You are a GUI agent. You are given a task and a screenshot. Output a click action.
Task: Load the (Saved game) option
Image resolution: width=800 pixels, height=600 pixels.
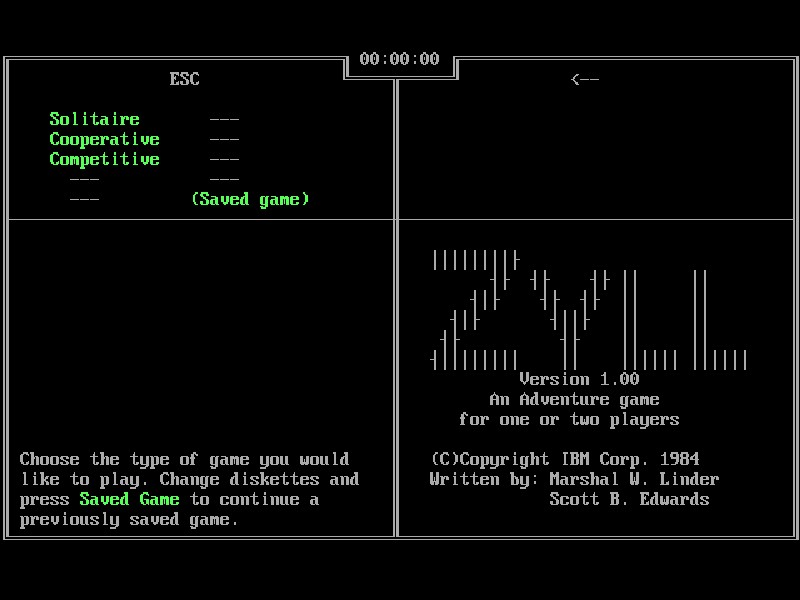point(250,199)
